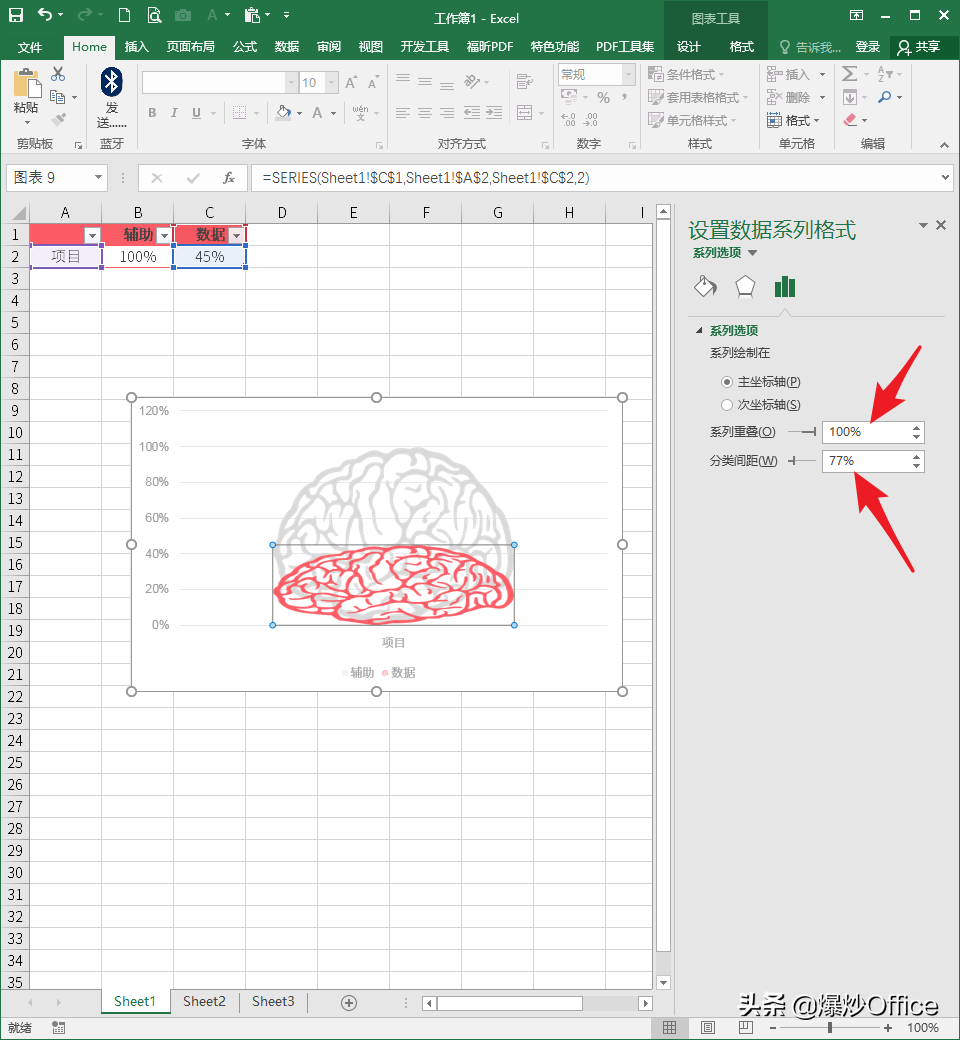Click the Paste clipboard icon
The height and width of the screenshot is (1040, 960).
27,83
